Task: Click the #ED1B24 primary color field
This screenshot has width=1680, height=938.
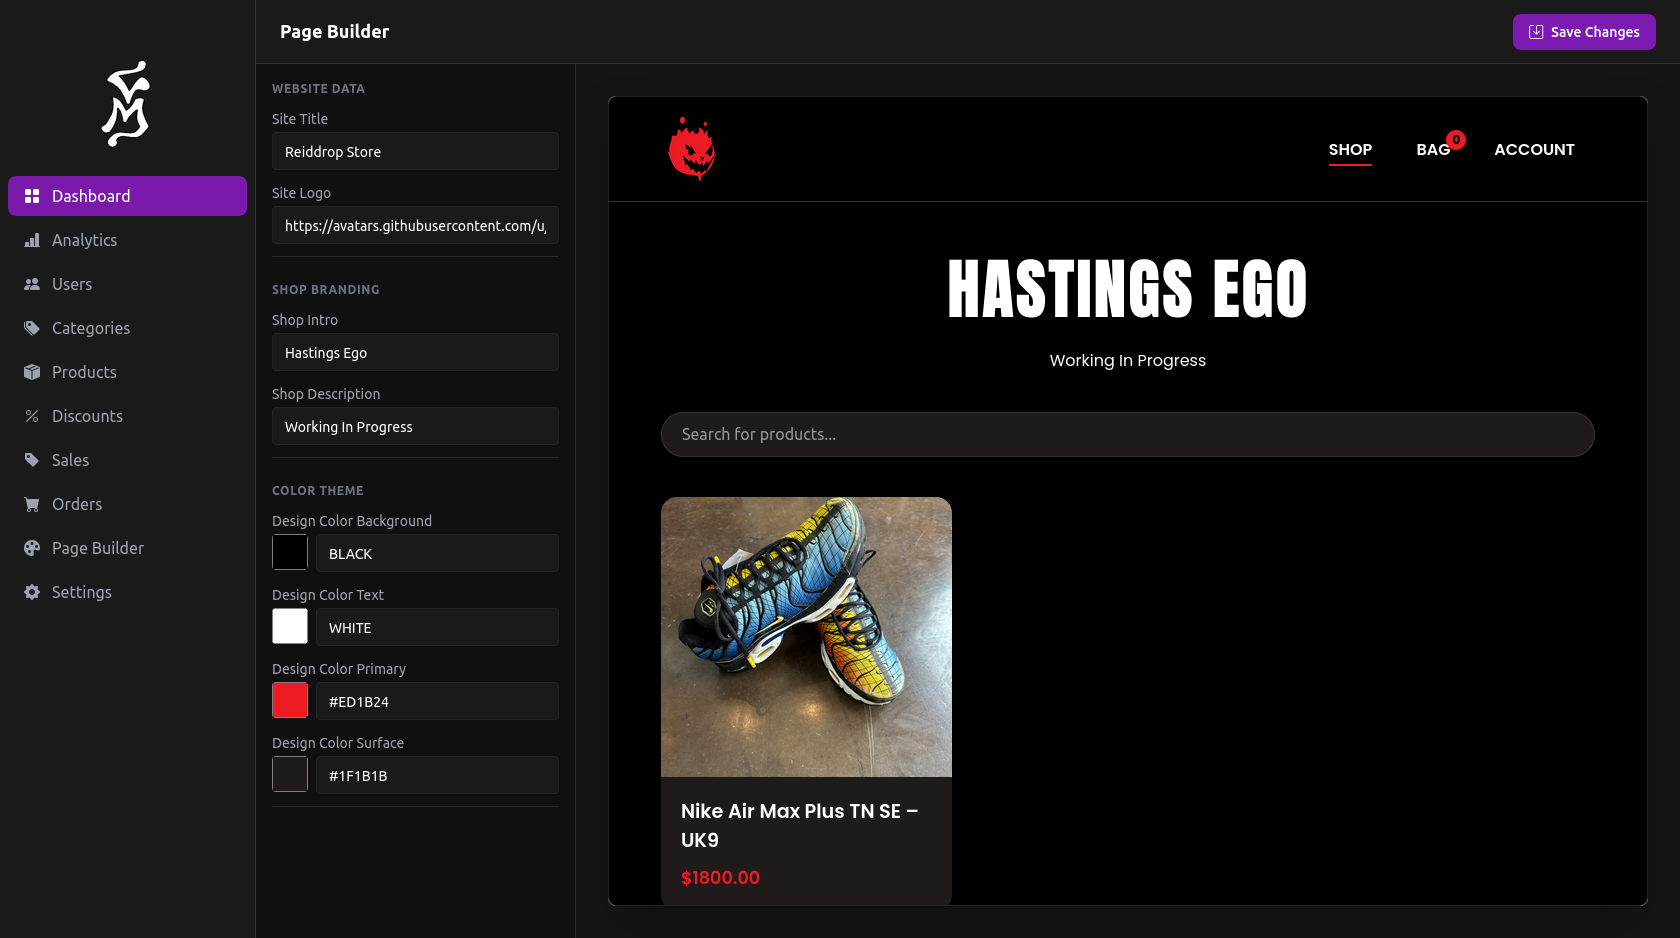Action: pos(437,701)
